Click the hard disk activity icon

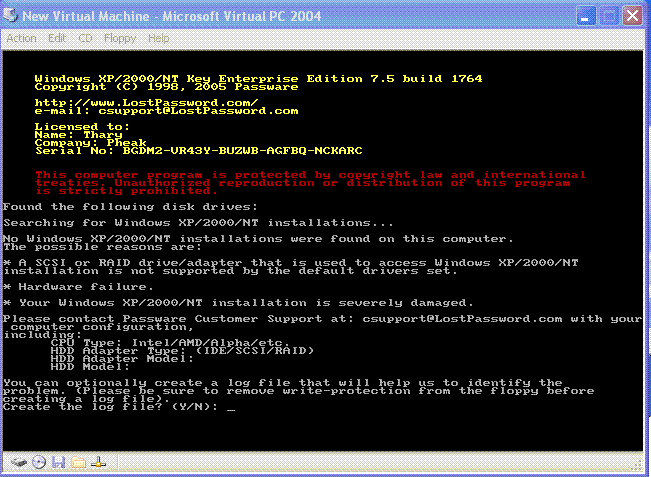coord(19,462)
